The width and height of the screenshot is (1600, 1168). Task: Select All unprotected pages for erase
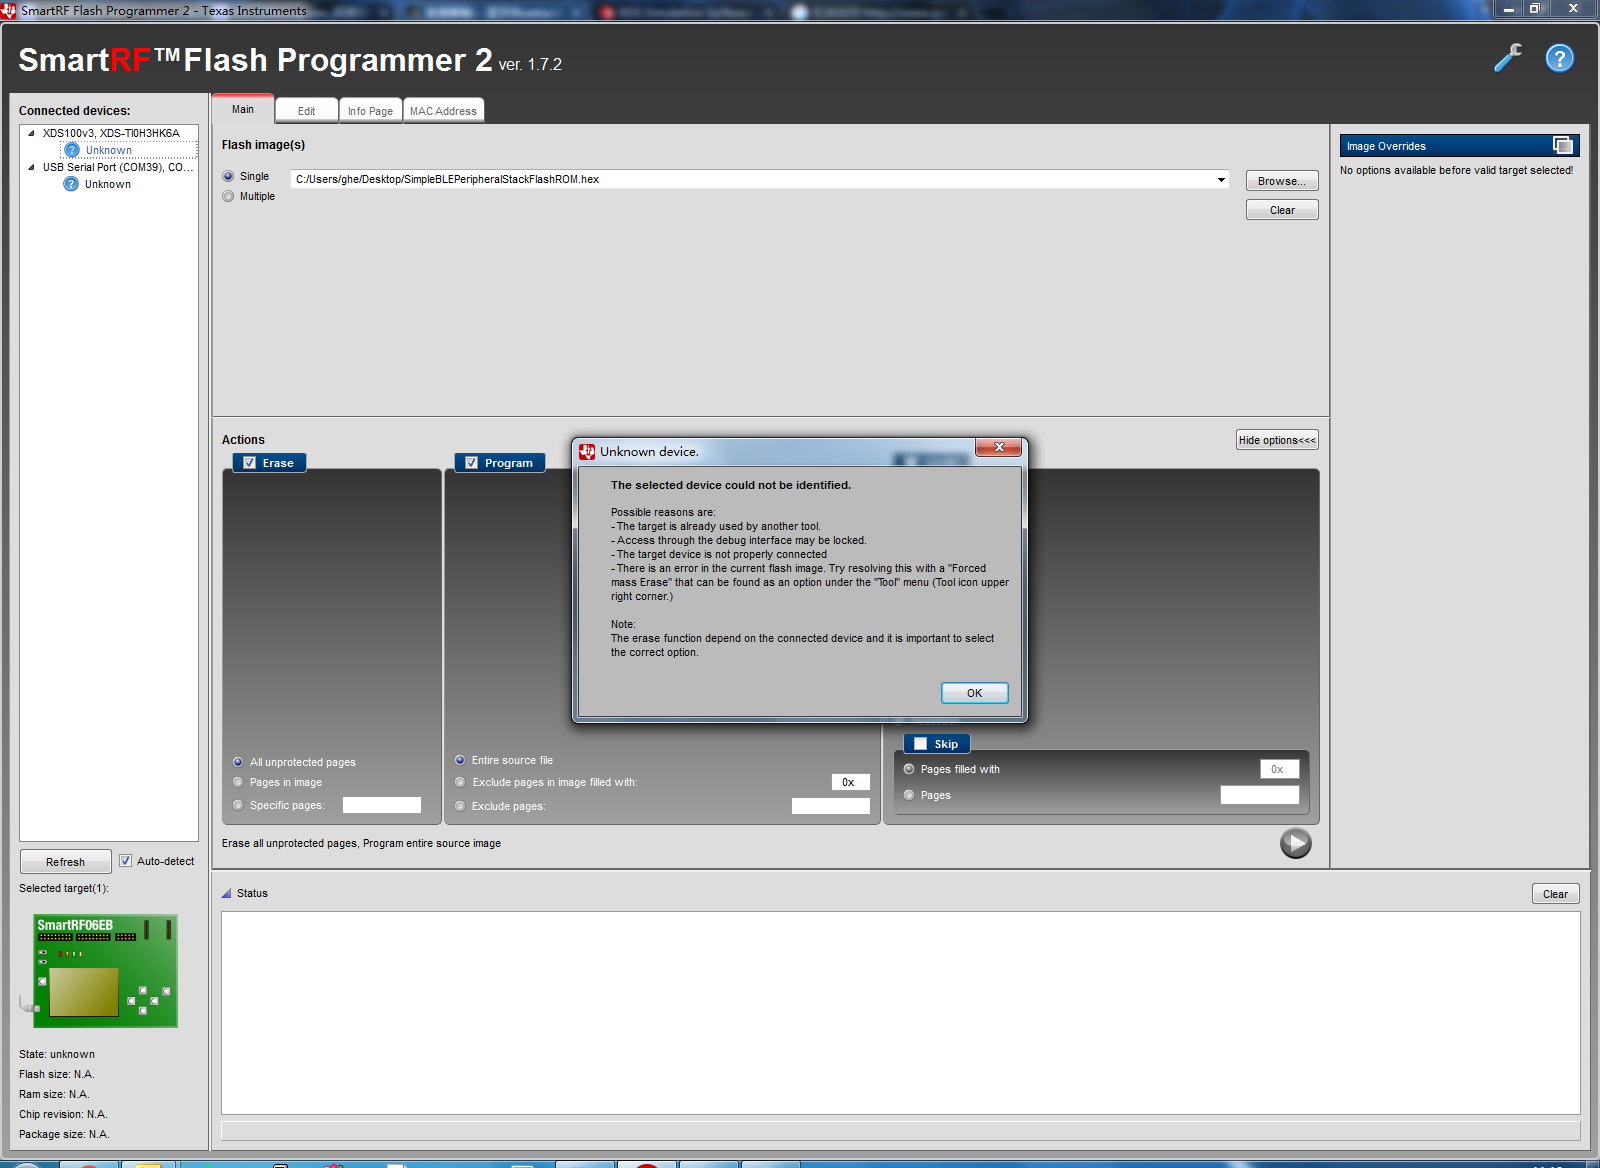point(238,762)
